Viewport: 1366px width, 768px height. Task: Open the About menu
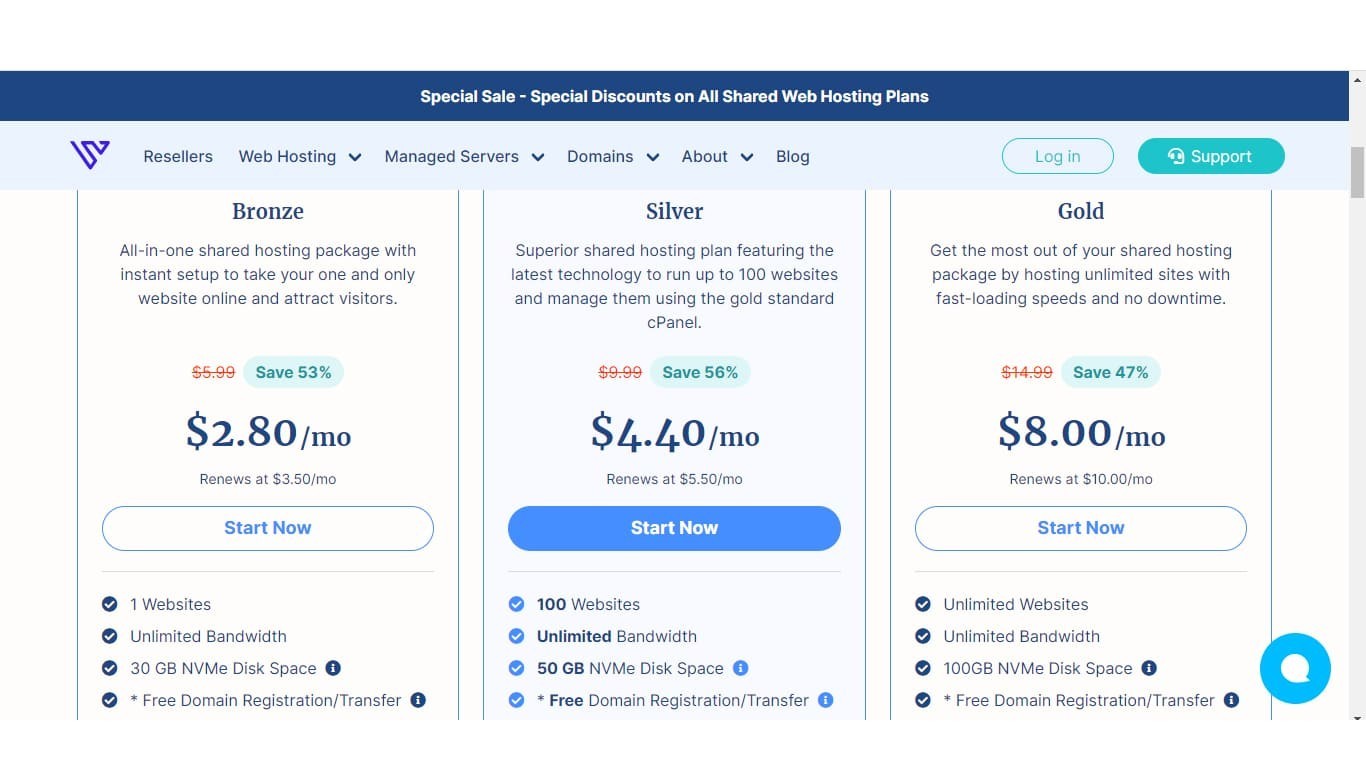tap(704, 156)
